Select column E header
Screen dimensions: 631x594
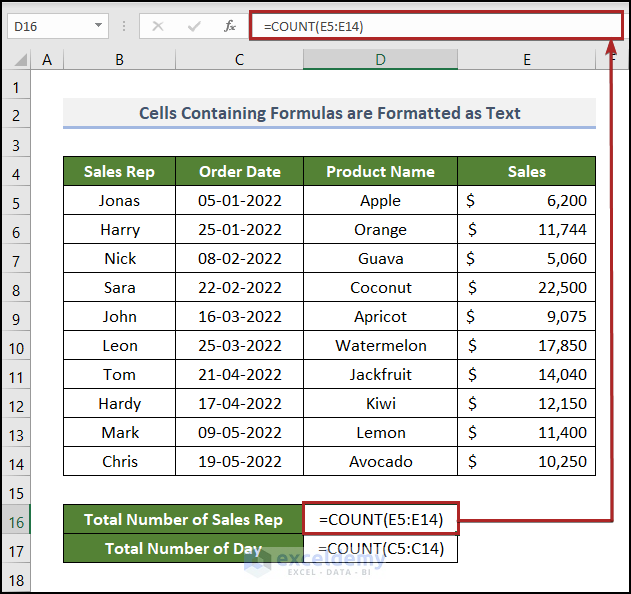pyautogui.click(x=526, y=60)
